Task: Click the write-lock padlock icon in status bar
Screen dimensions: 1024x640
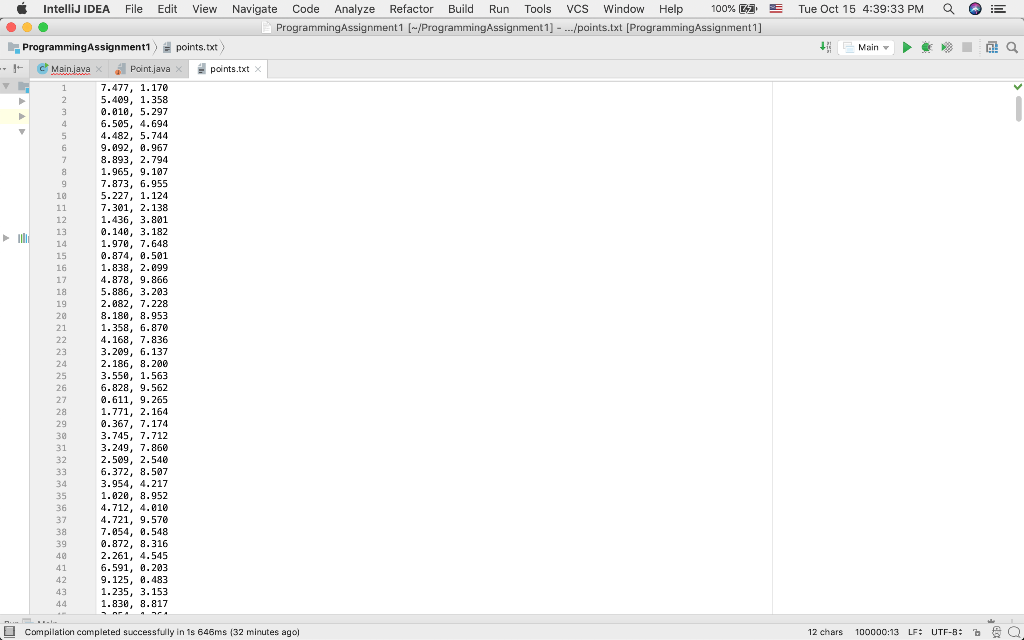Action: pos(977,632)
